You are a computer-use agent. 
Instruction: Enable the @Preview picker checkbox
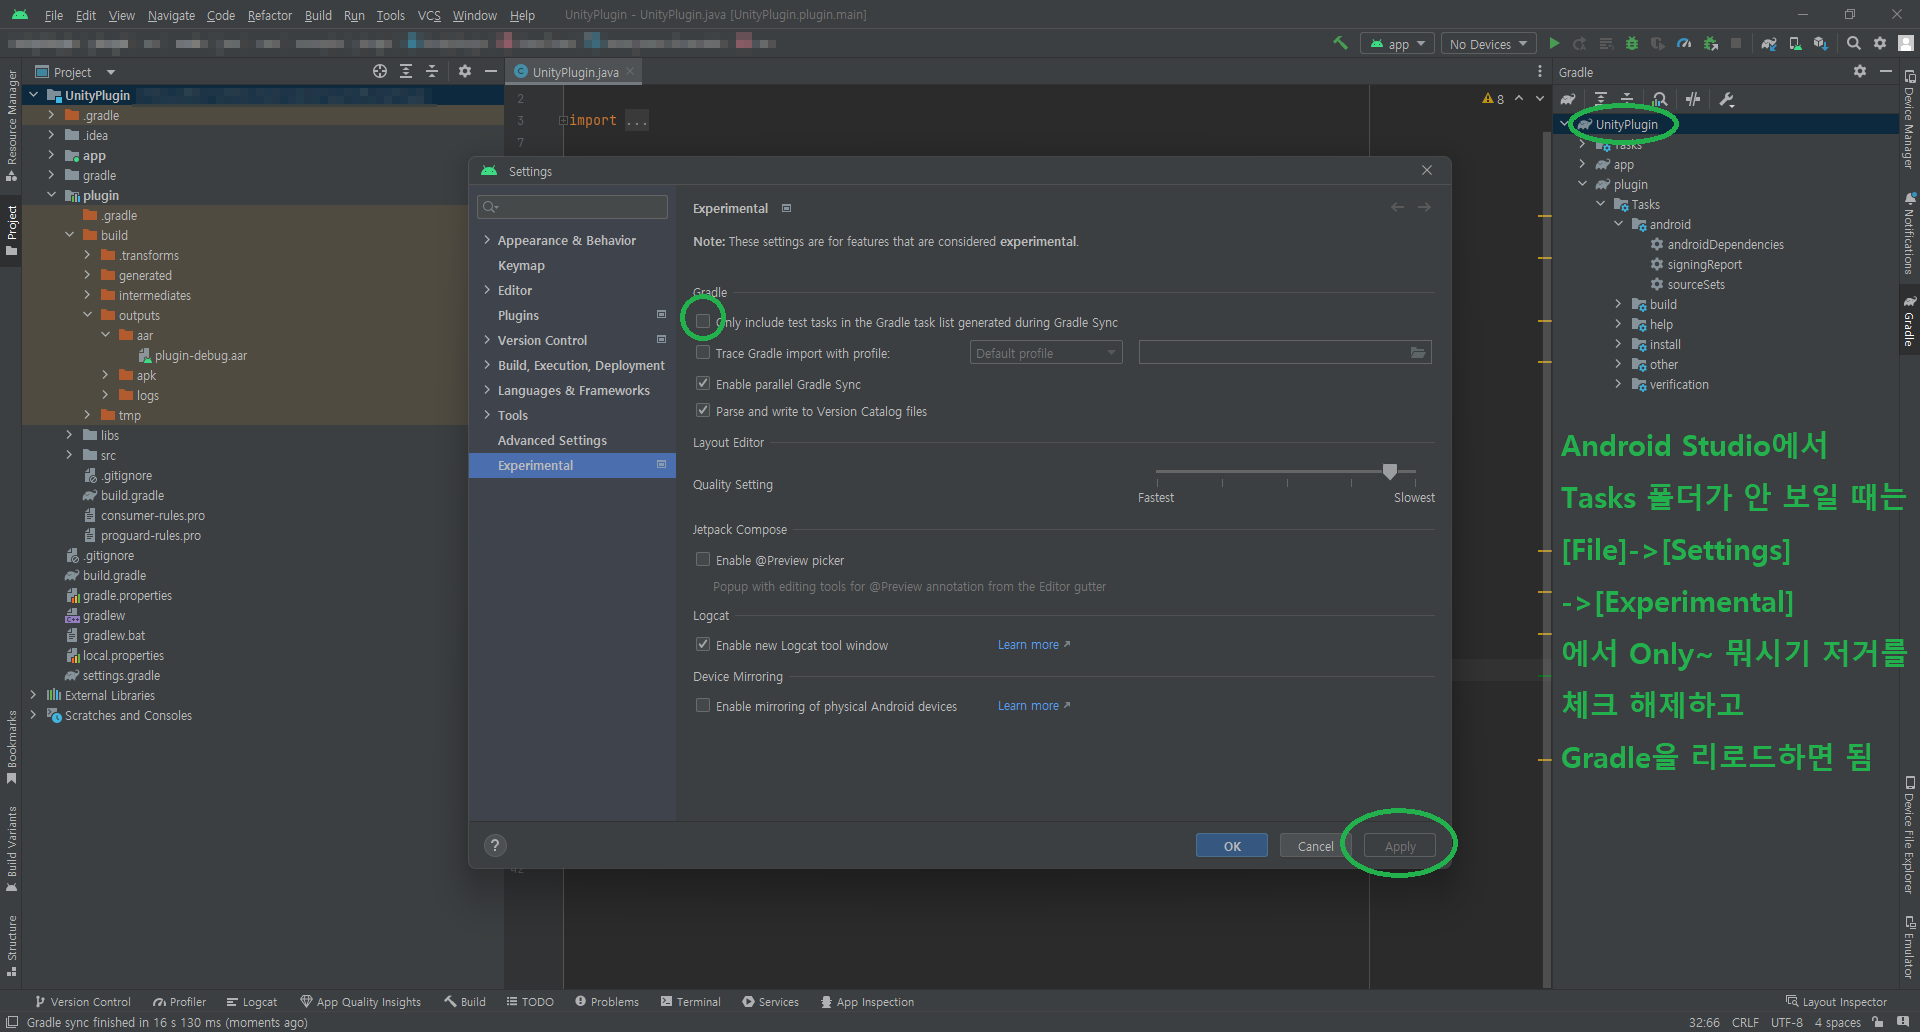703,559
